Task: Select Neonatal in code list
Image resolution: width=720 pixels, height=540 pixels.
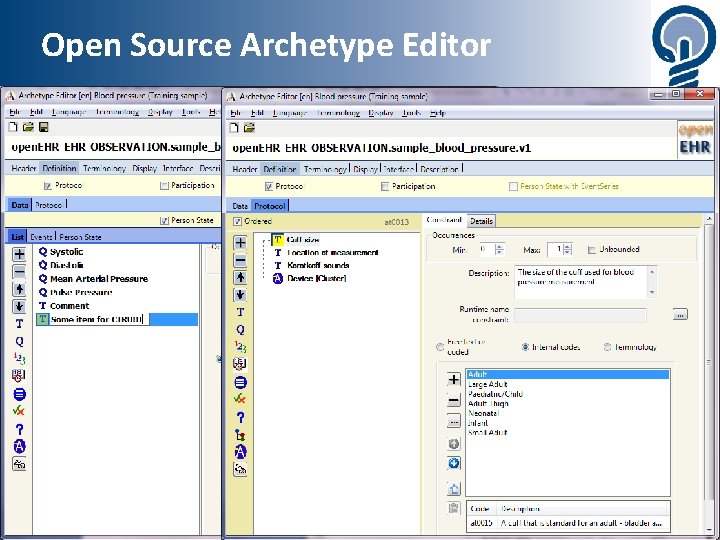Action: tap(484, 413)
